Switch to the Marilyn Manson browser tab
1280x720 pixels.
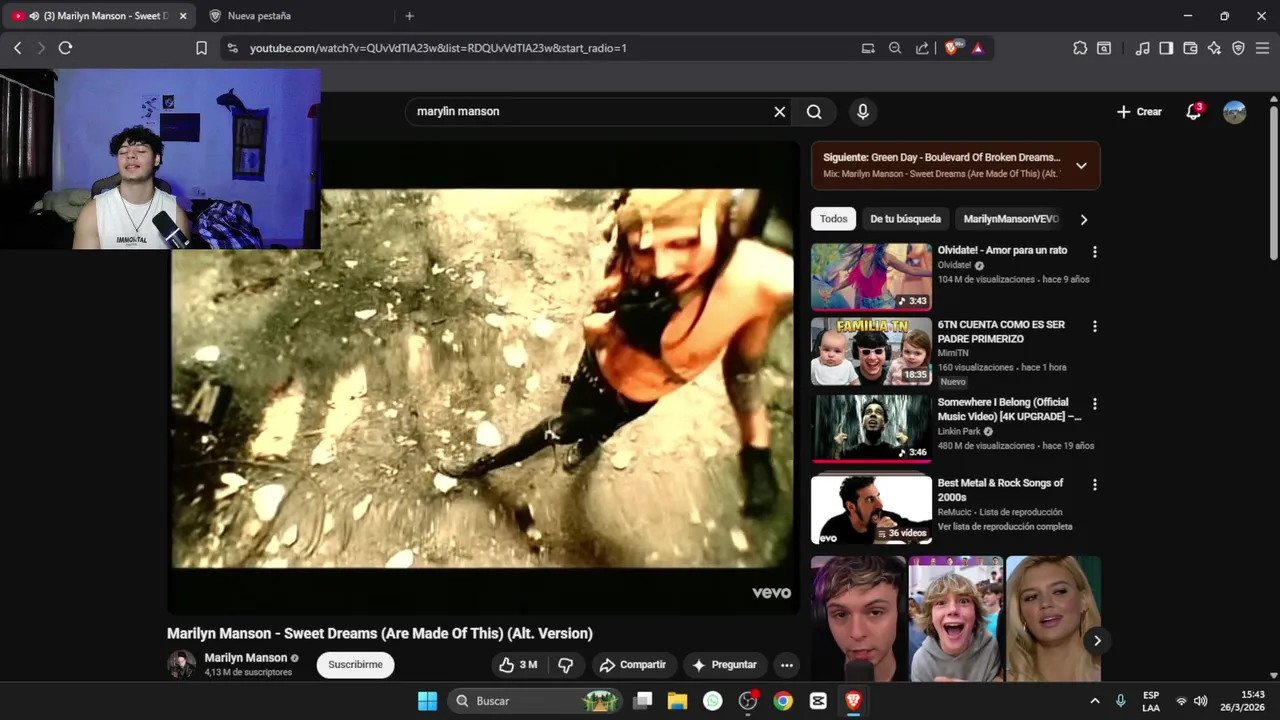pos(98,16)
